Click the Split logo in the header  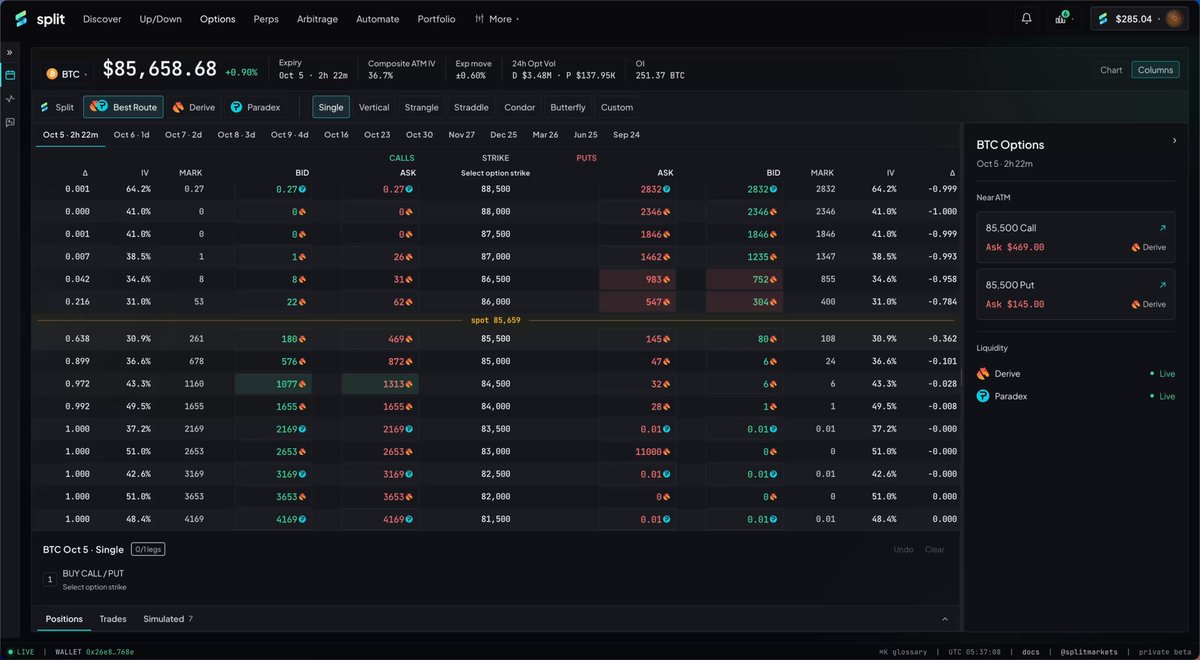coord(40,19)
